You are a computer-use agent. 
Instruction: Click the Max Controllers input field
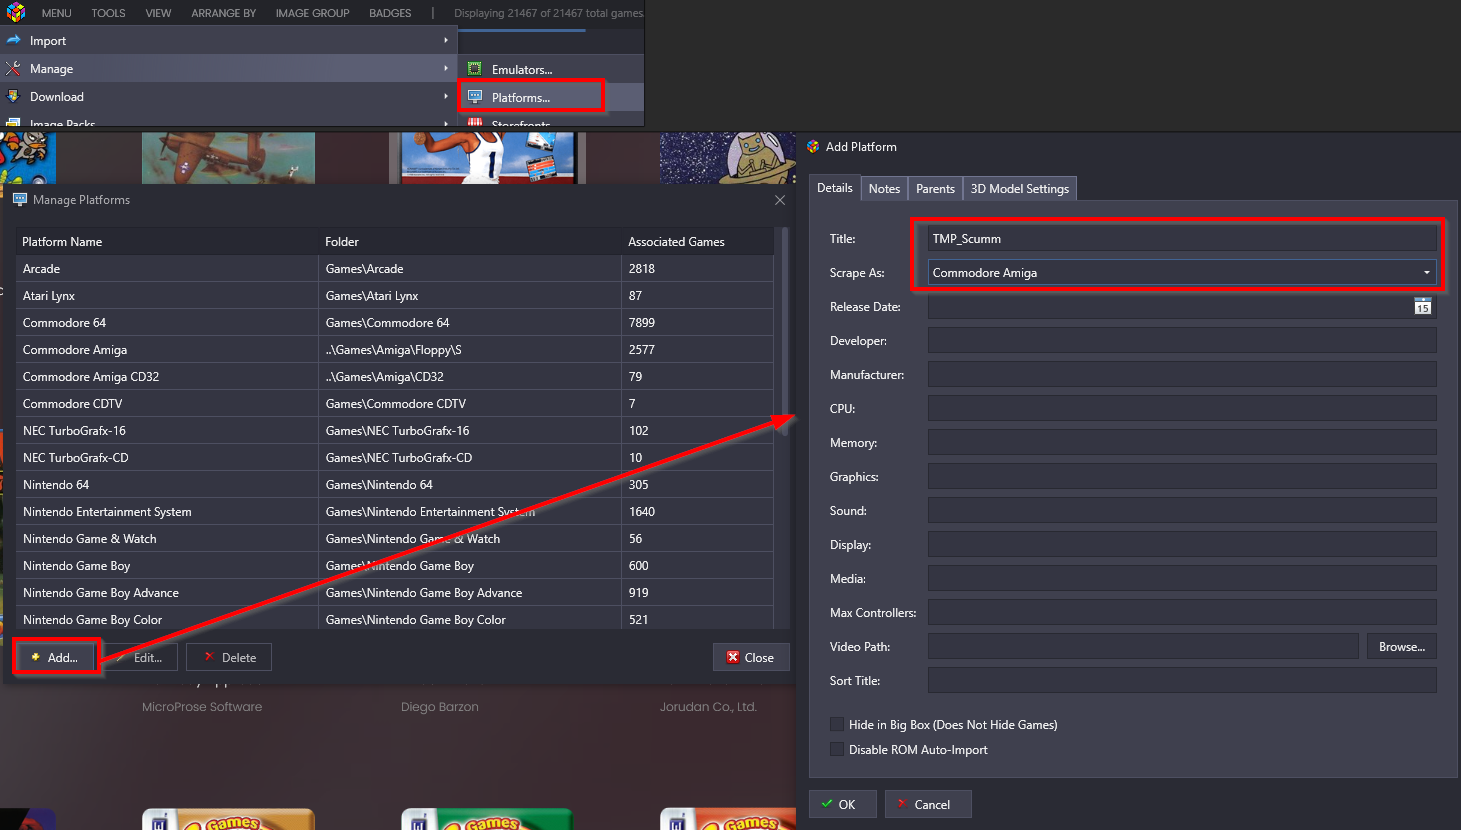point(1182,612)
